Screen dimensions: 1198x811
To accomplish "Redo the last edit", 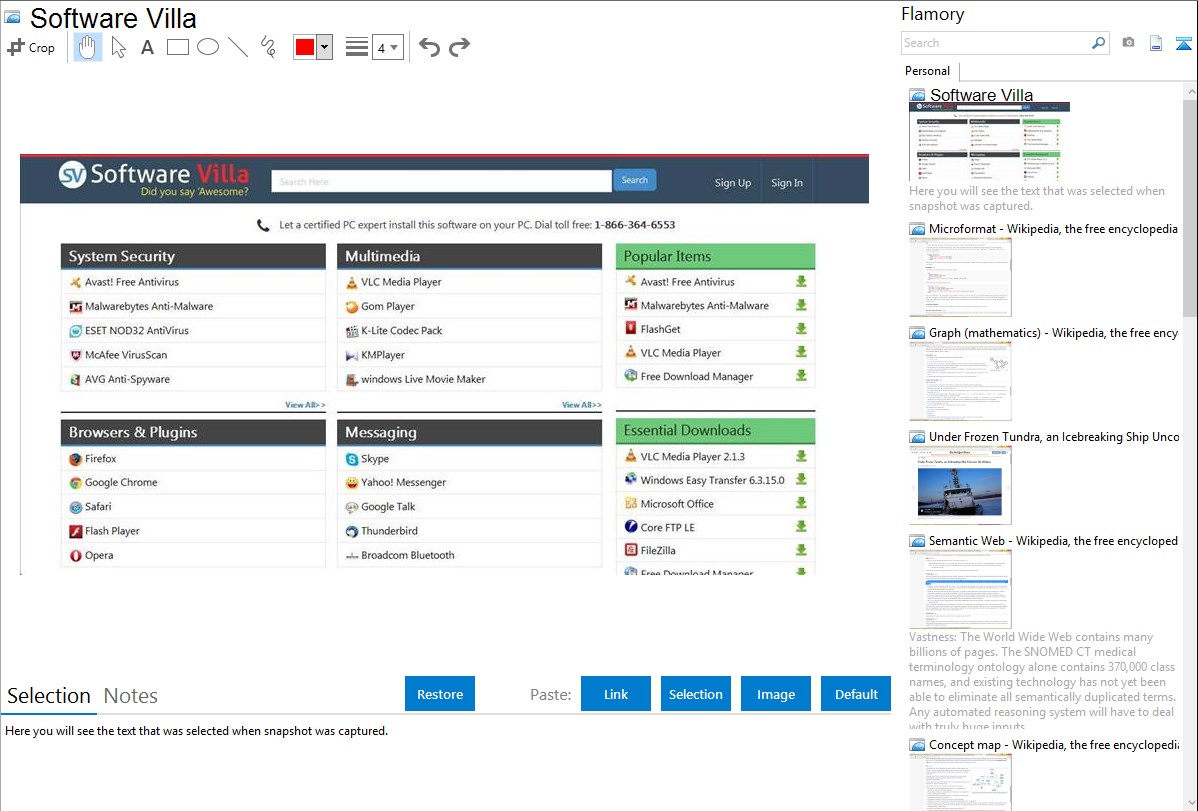I will (x=459, y=47).
